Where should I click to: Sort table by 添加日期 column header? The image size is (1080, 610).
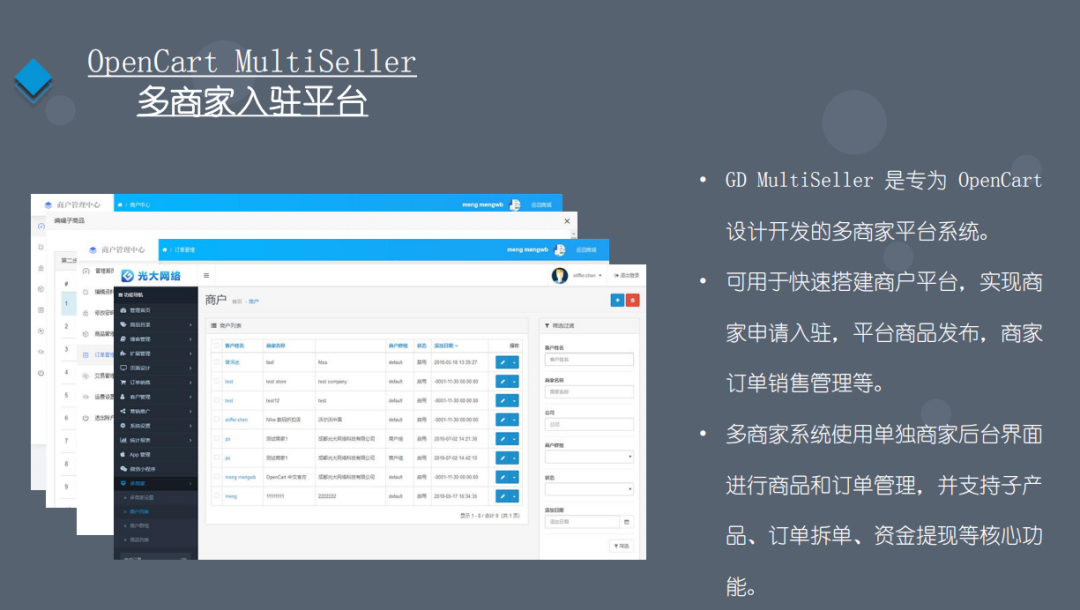coord(446,346)
